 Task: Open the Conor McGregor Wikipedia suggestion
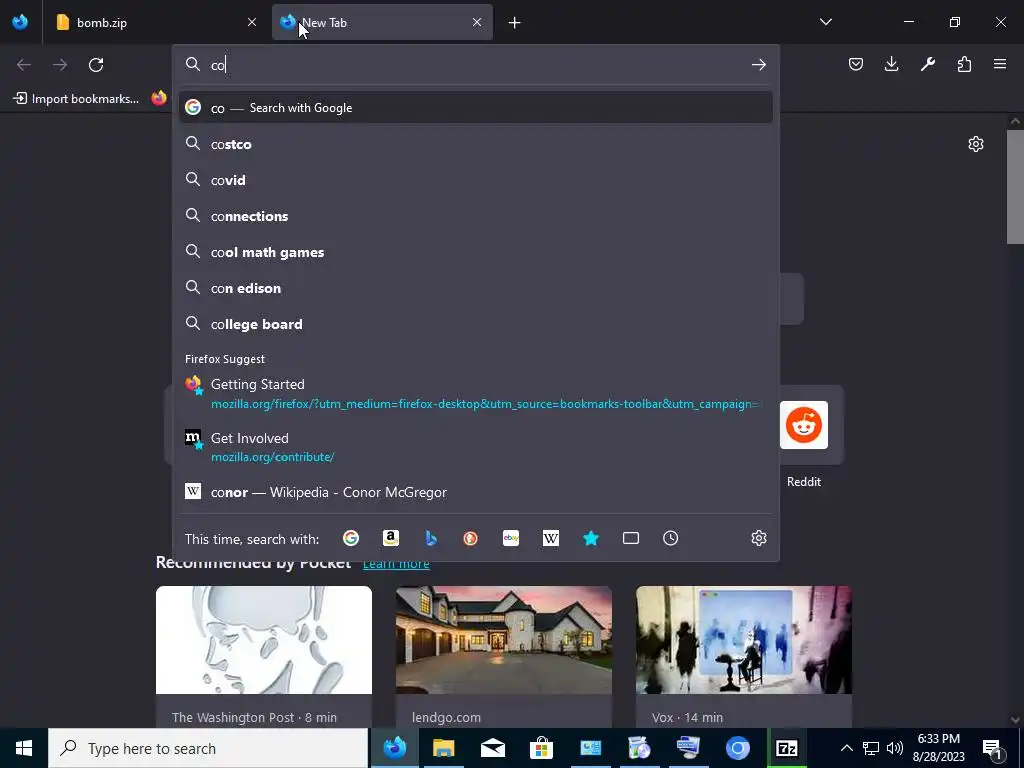click(x=475, y=492)
